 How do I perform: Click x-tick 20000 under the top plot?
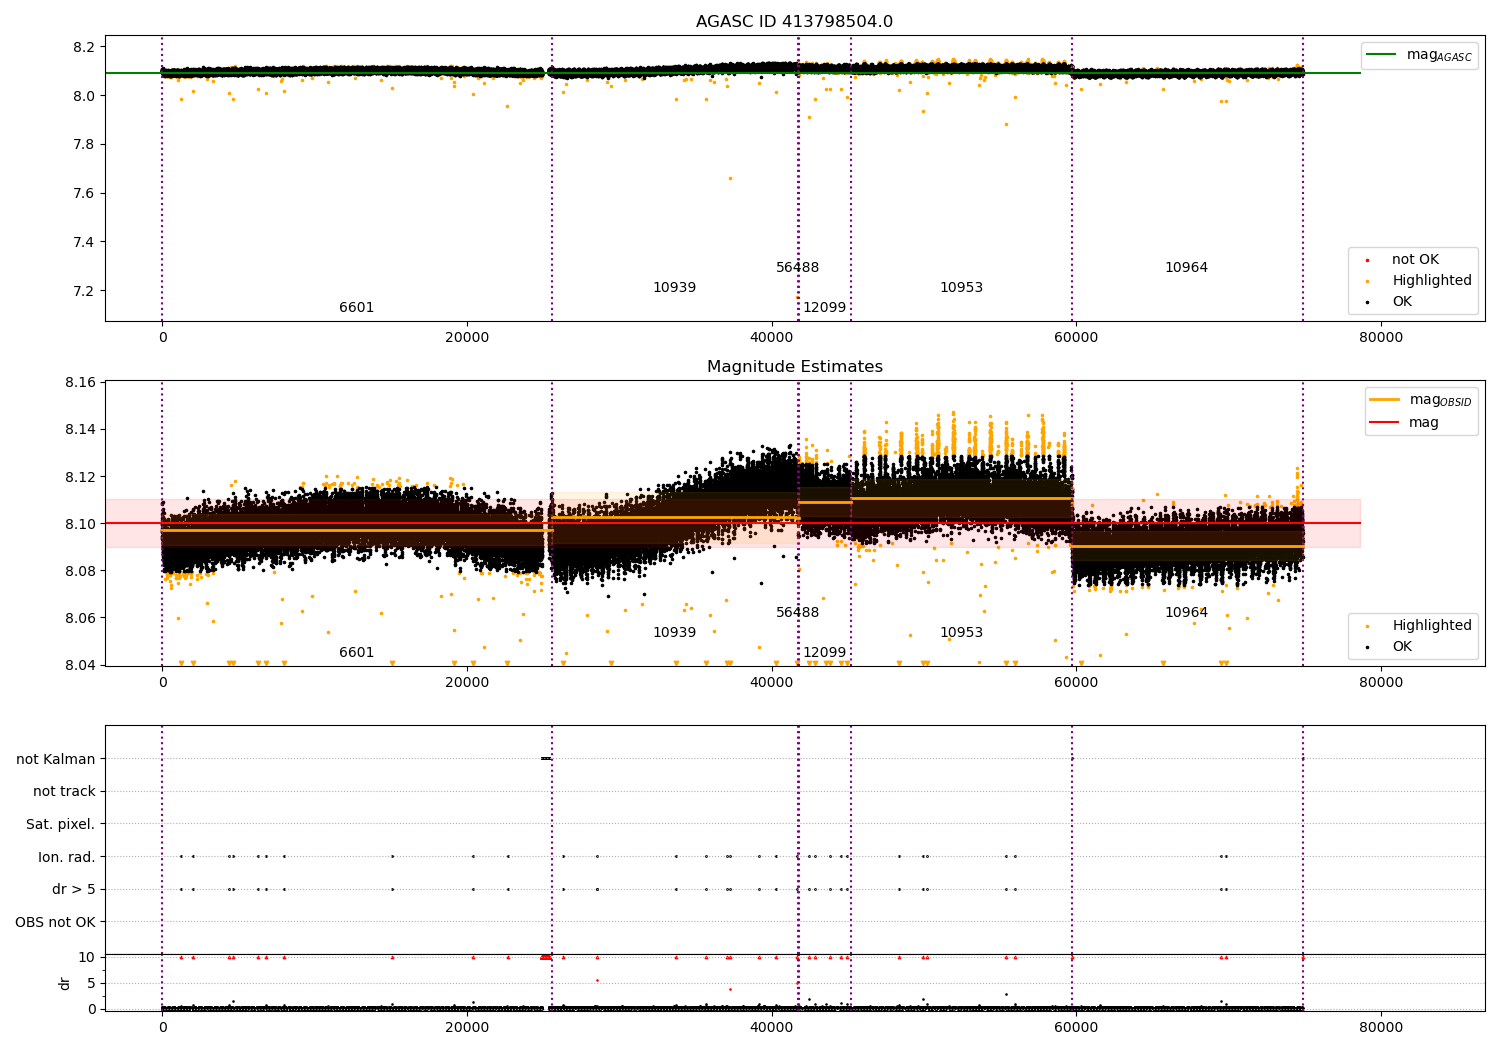(x=467, y=338)
